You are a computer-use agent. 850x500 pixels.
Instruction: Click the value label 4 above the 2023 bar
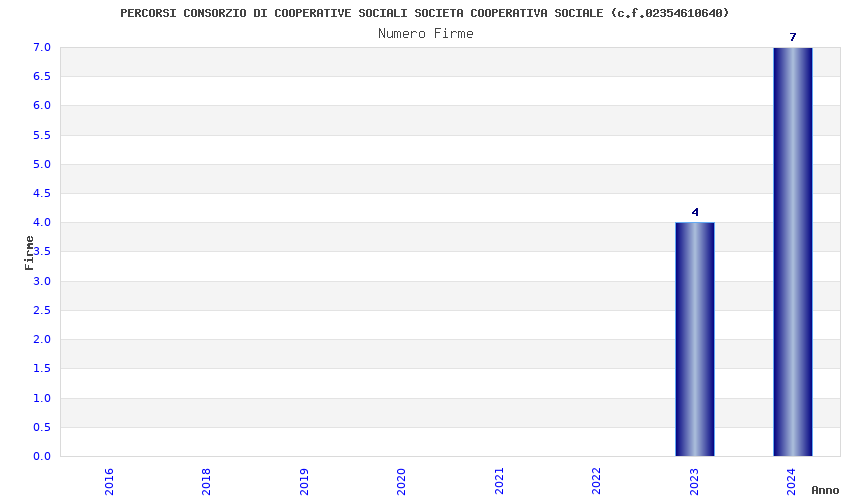695,212
